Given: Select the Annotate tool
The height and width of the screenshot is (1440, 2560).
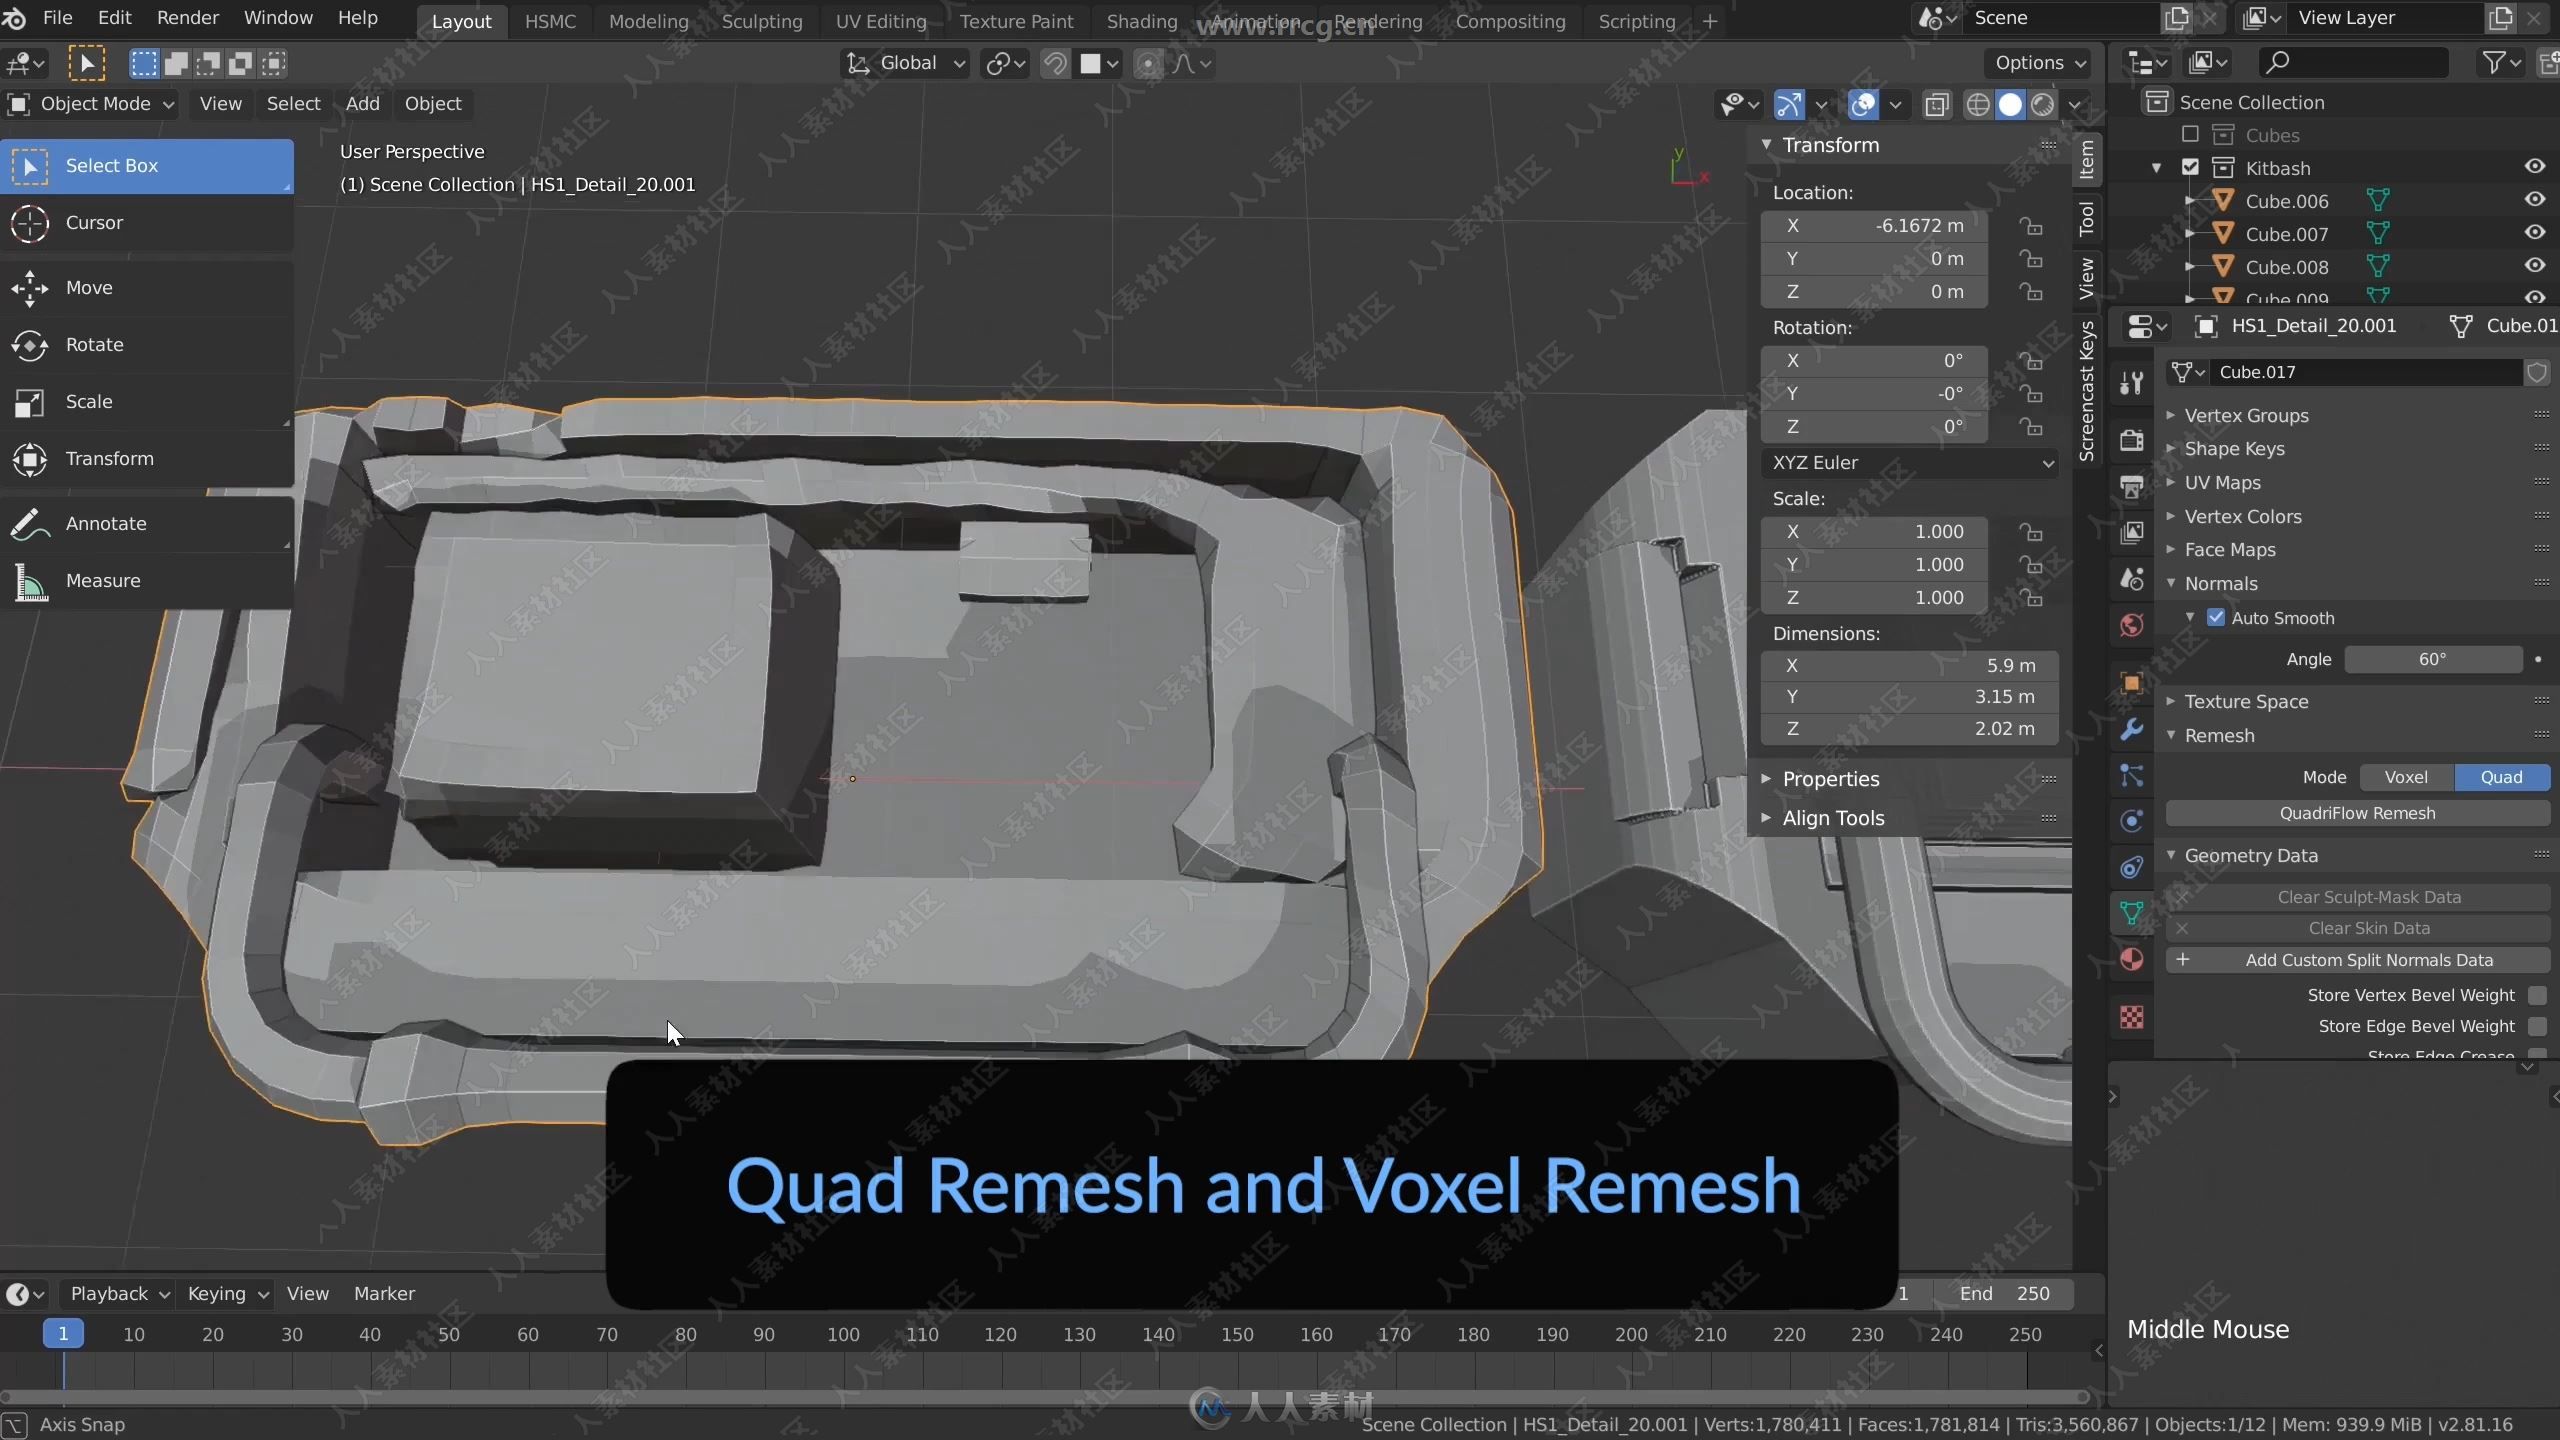Looking at the screenshot, I should pos(105,522).
